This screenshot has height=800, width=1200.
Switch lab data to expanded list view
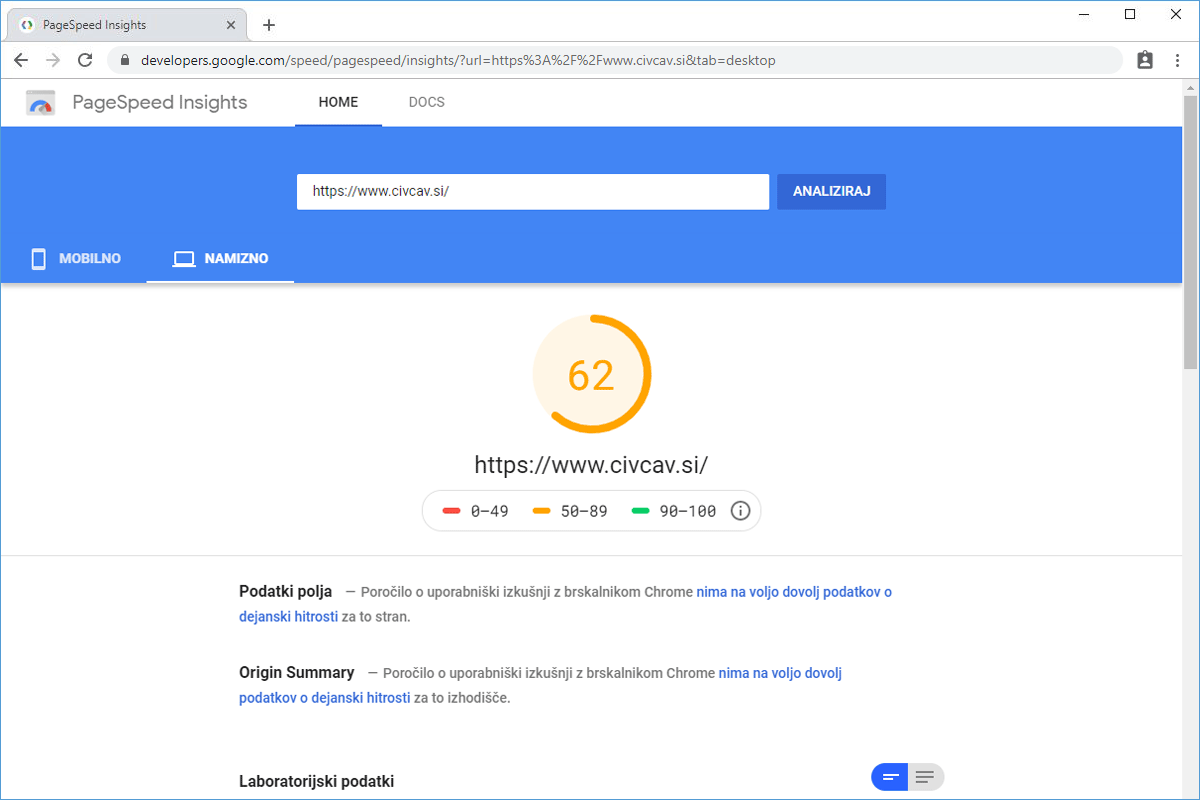coord(926,777)
